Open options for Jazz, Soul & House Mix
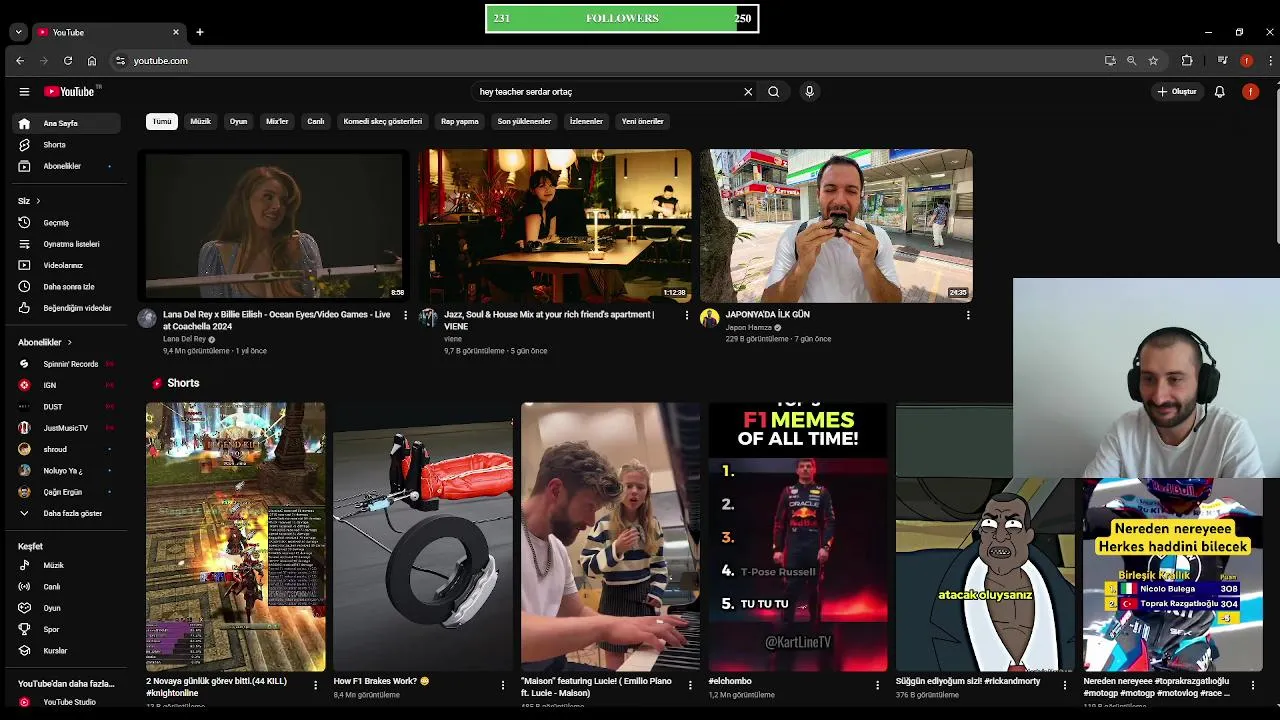The height and width of the screenshot is (720, 1280). pos(686,315)
